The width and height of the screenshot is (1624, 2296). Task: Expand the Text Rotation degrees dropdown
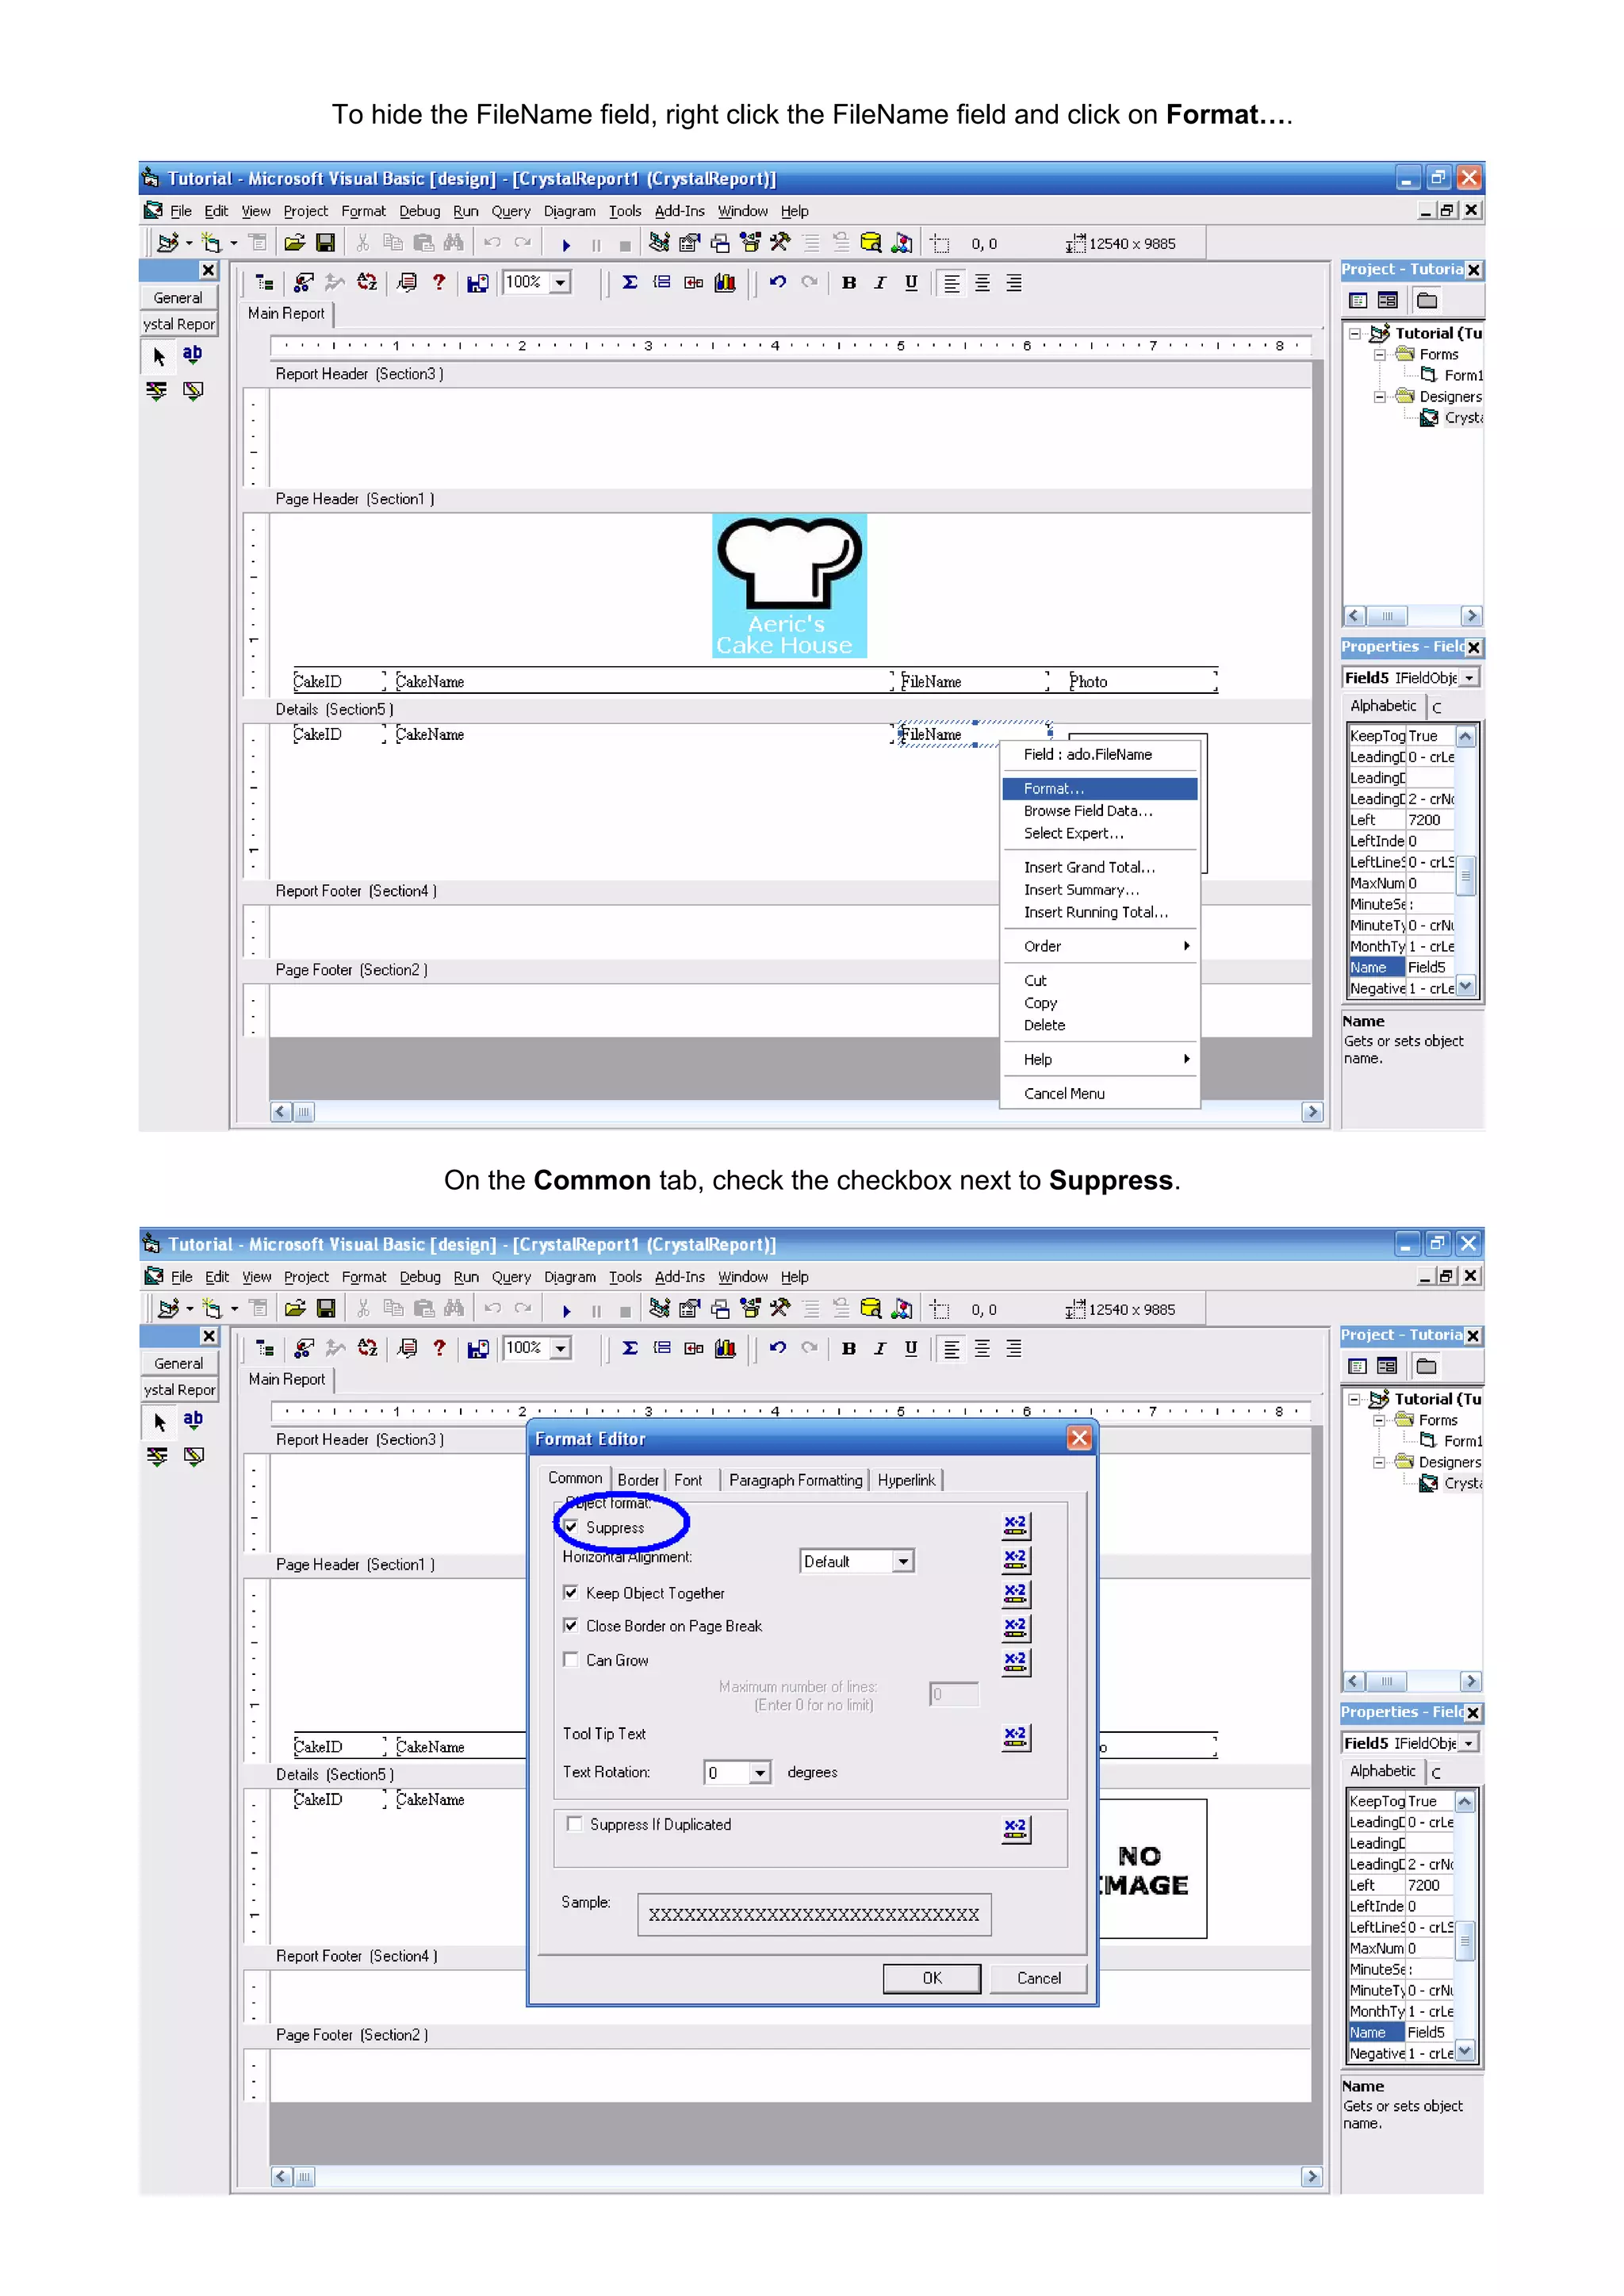click(760, 1773)
